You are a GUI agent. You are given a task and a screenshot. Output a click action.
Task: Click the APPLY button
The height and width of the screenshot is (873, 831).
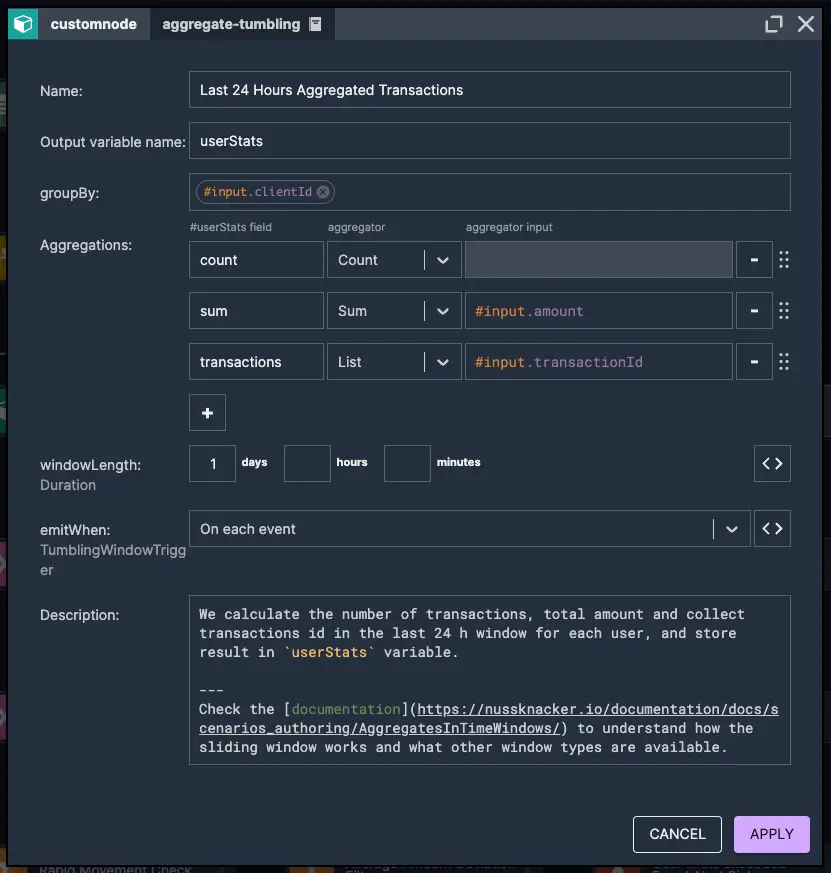pos(771,834)
